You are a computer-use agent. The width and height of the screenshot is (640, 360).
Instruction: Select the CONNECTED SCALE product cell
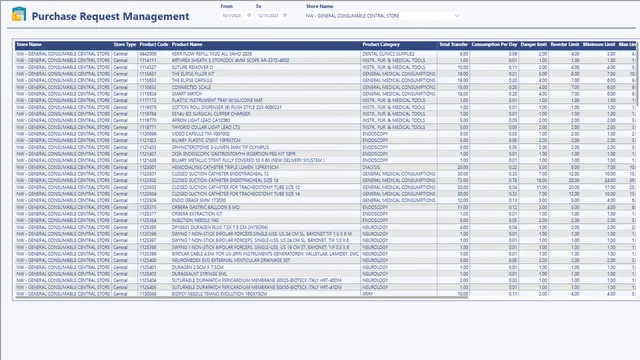click(x=191, y=87)
